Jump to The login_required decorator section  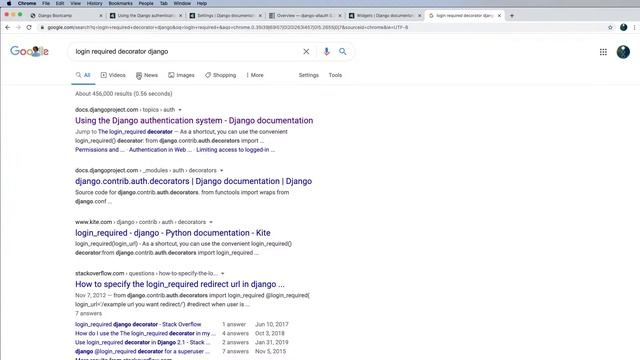pyautogui.click(x=135, y=132)
